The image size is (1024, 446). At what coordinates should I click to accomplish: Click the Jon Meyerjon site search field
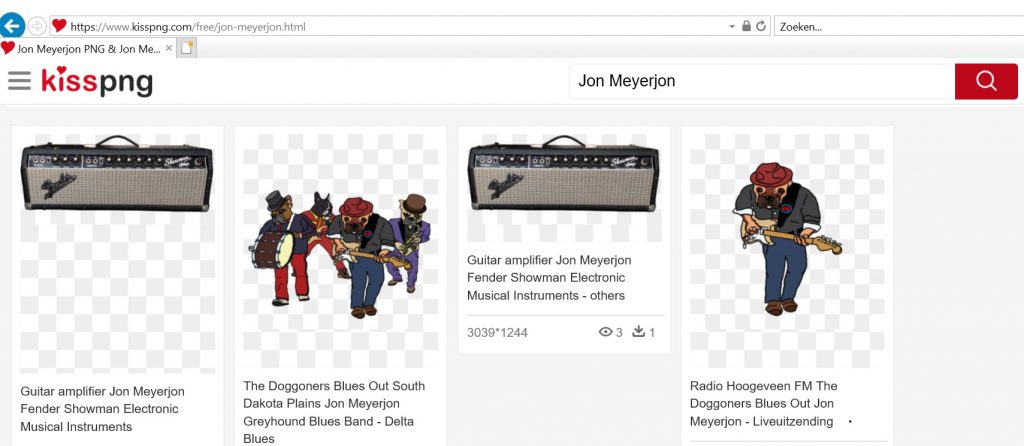point(760,81)
